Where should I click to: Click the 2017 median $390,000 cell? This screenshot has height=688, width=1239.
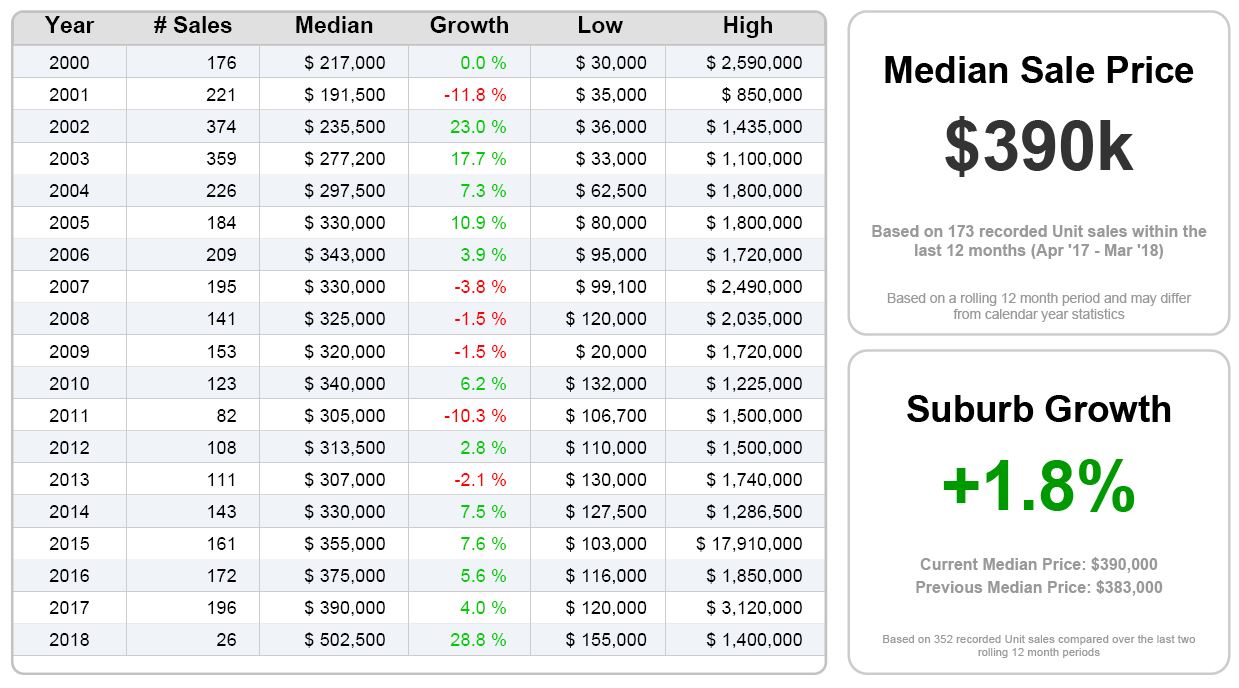point(345,608)
